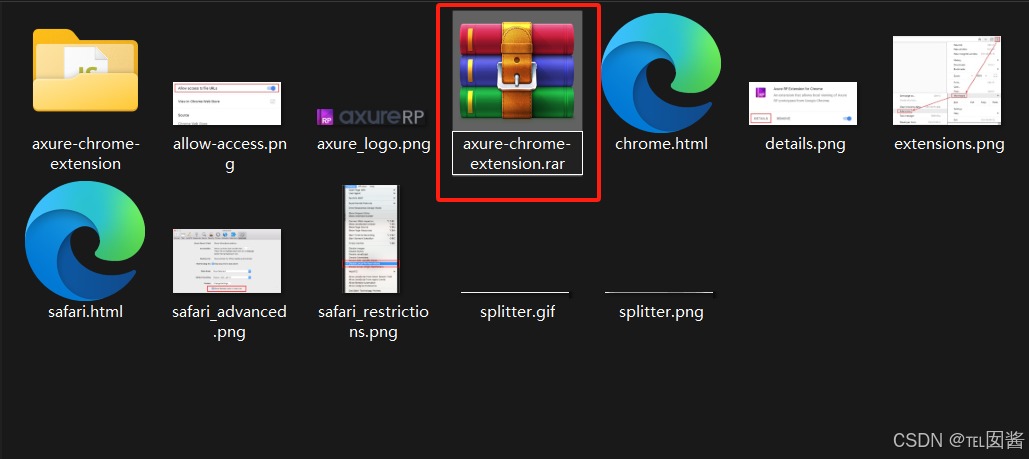
Task: Select the safari_advanced.png thumbnail
Action: coord(227,261)
